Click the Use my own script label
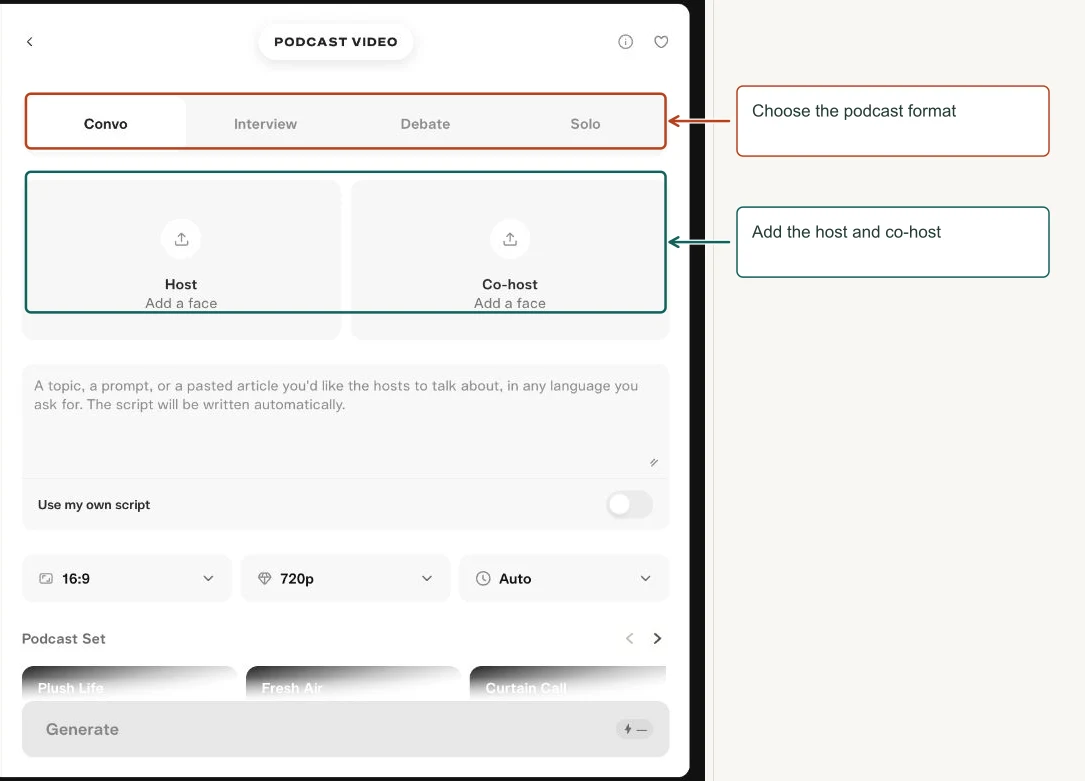The width and height of the screenshot is (1085, 781). 94,504
